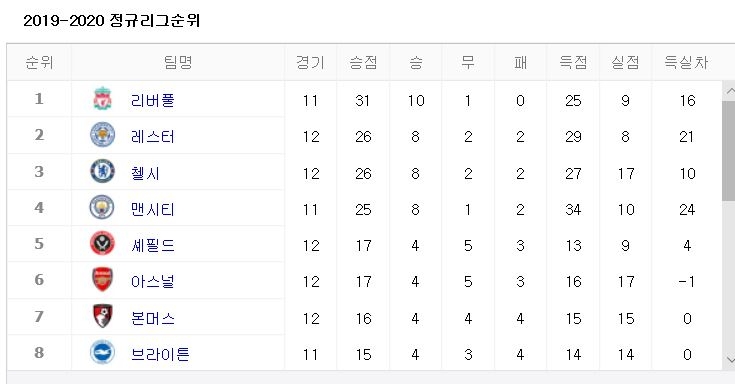Open the 첼시 team link
Screen dimensions: 735x384
point(145,173)
